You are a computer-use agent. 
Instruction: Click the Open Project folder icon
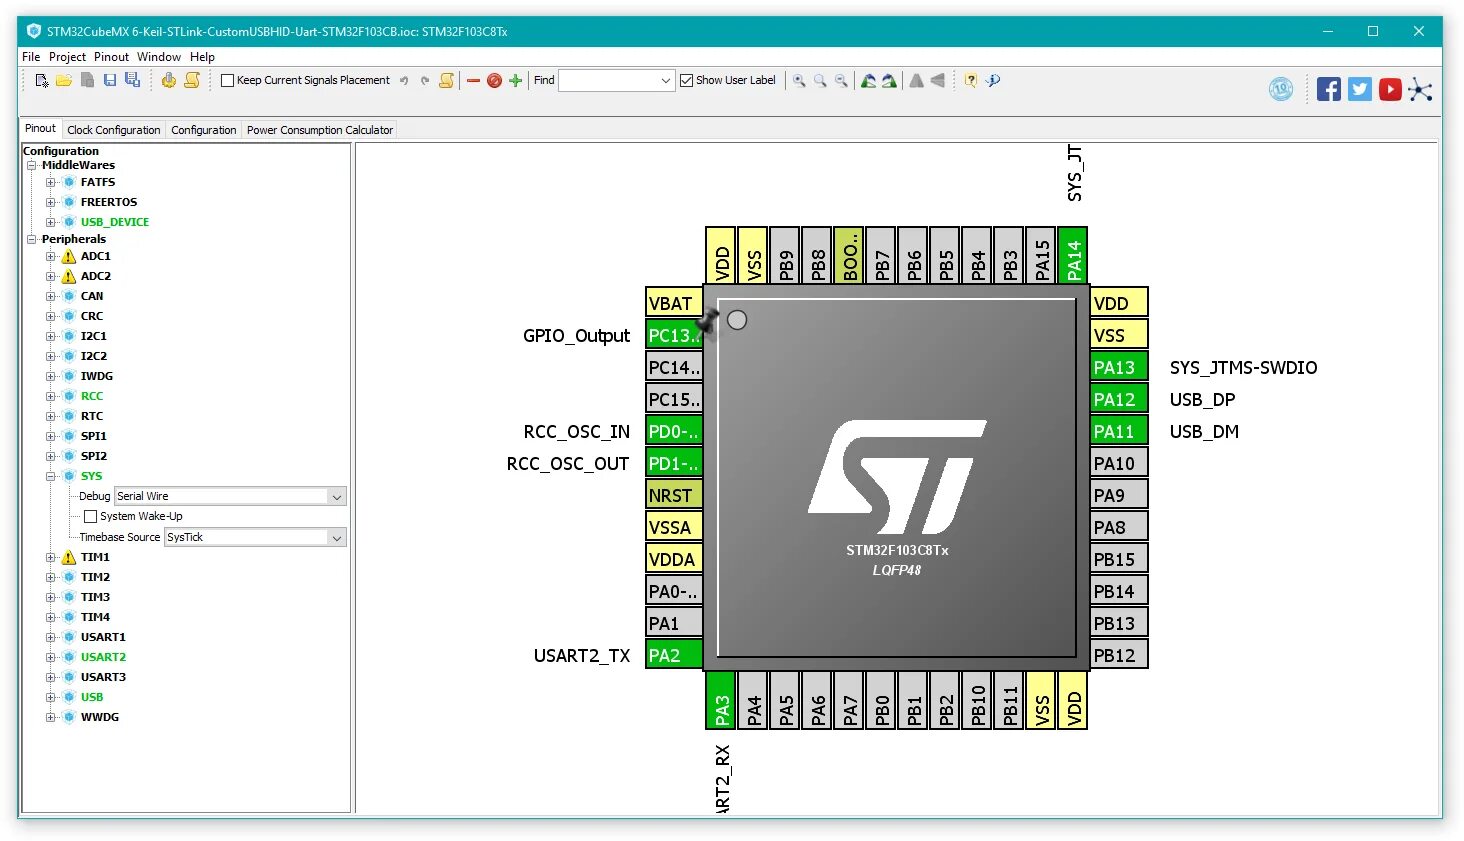click(x=64, y=80)
